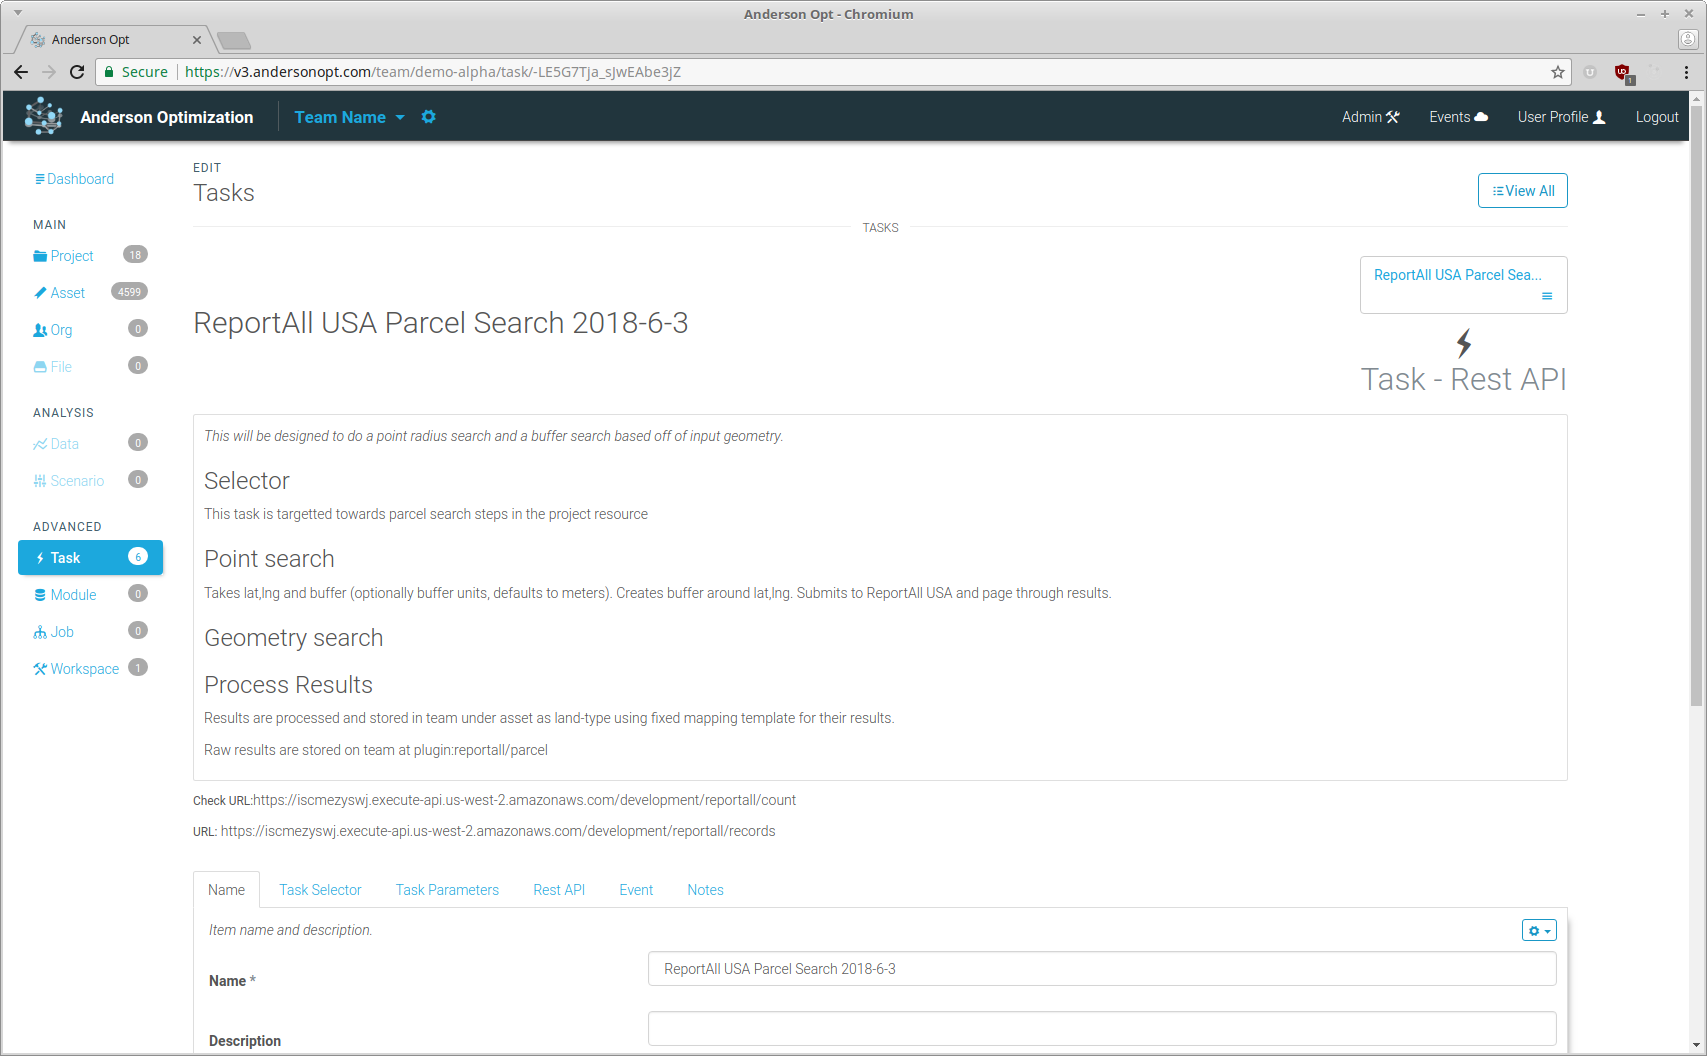
Task: Click the Org people icon in sidebar
Action: pos(40,330)
